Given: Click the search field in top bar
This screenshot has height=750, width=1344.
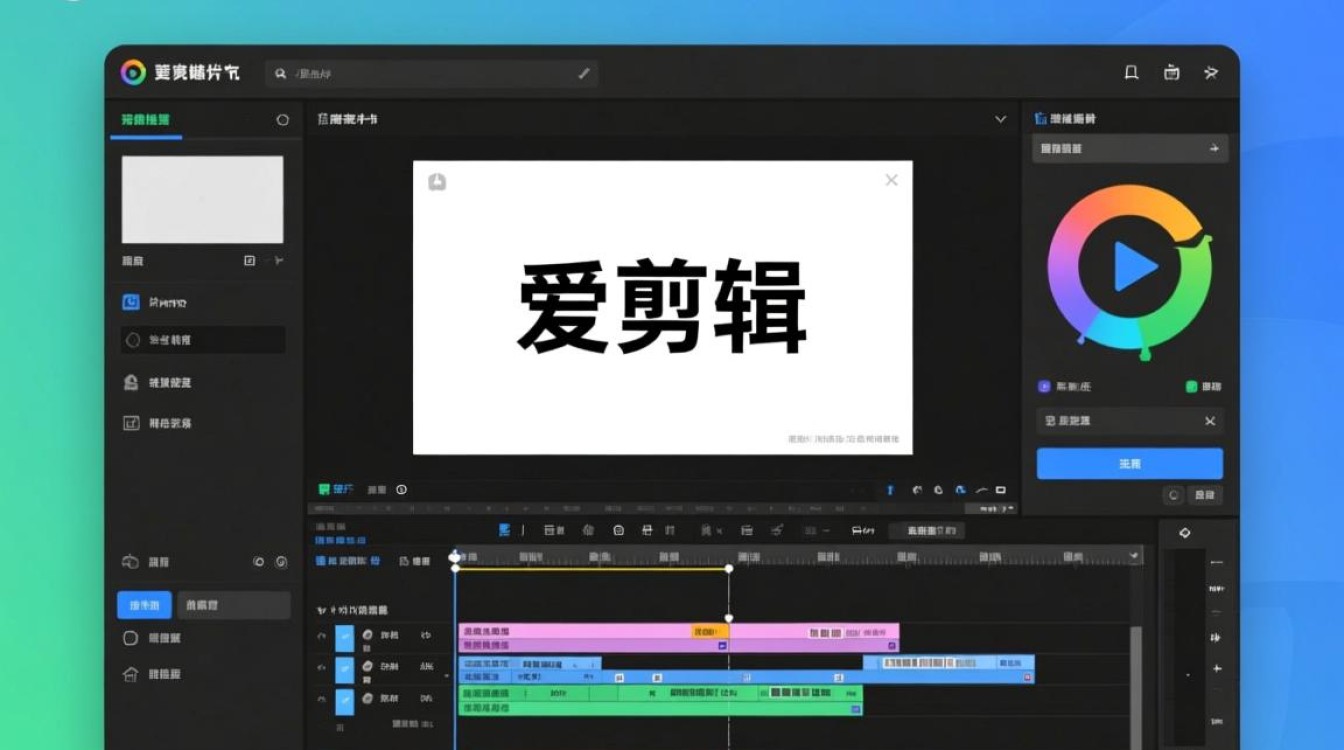Looking at the screenshot, I should pos(432,73).
